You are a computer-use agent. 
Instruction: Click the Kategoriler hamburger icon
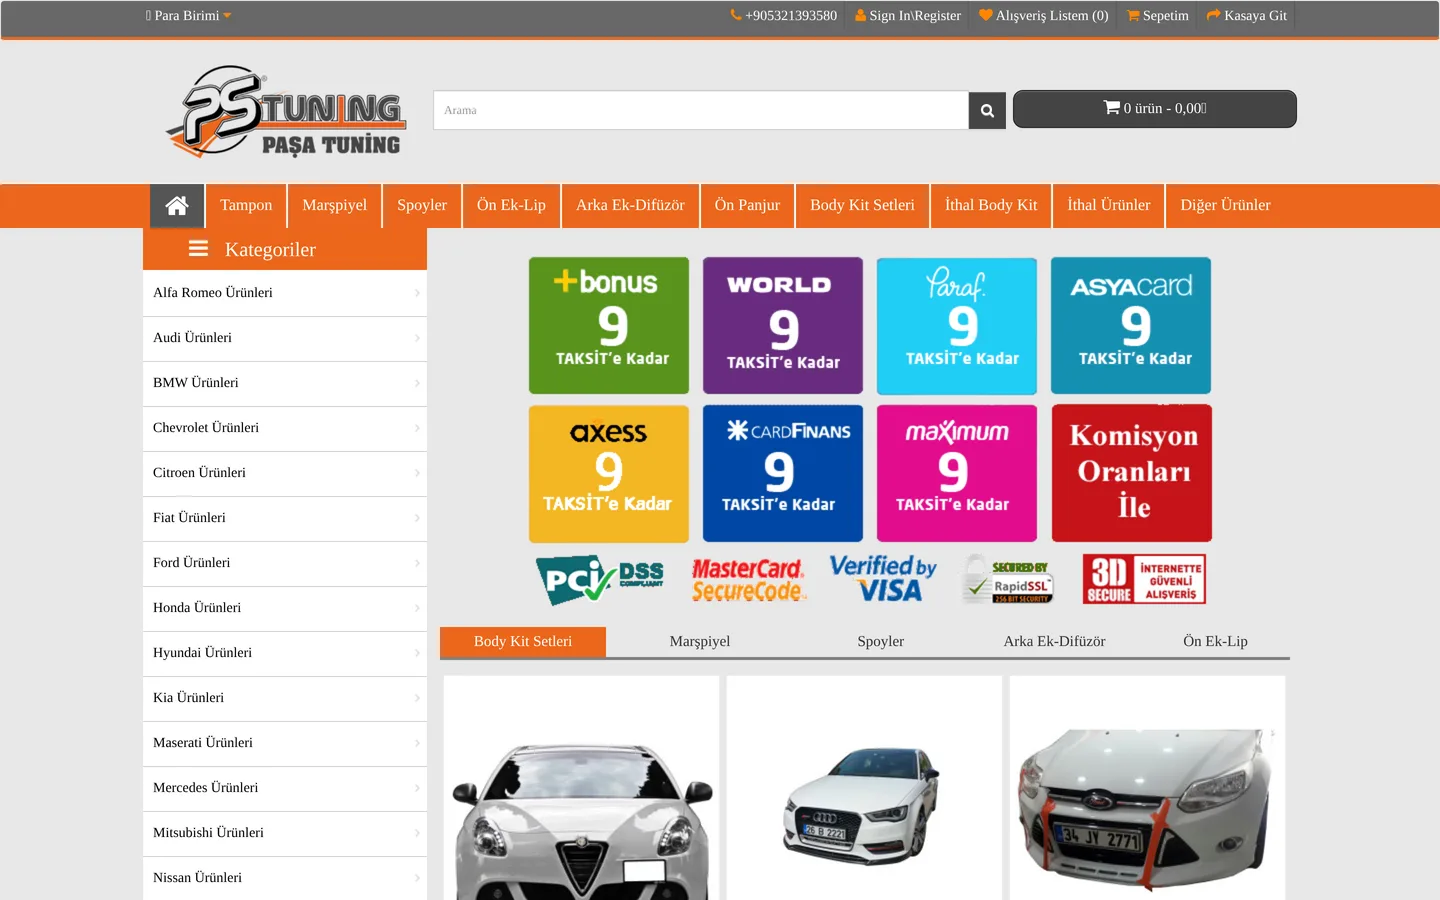198,249
